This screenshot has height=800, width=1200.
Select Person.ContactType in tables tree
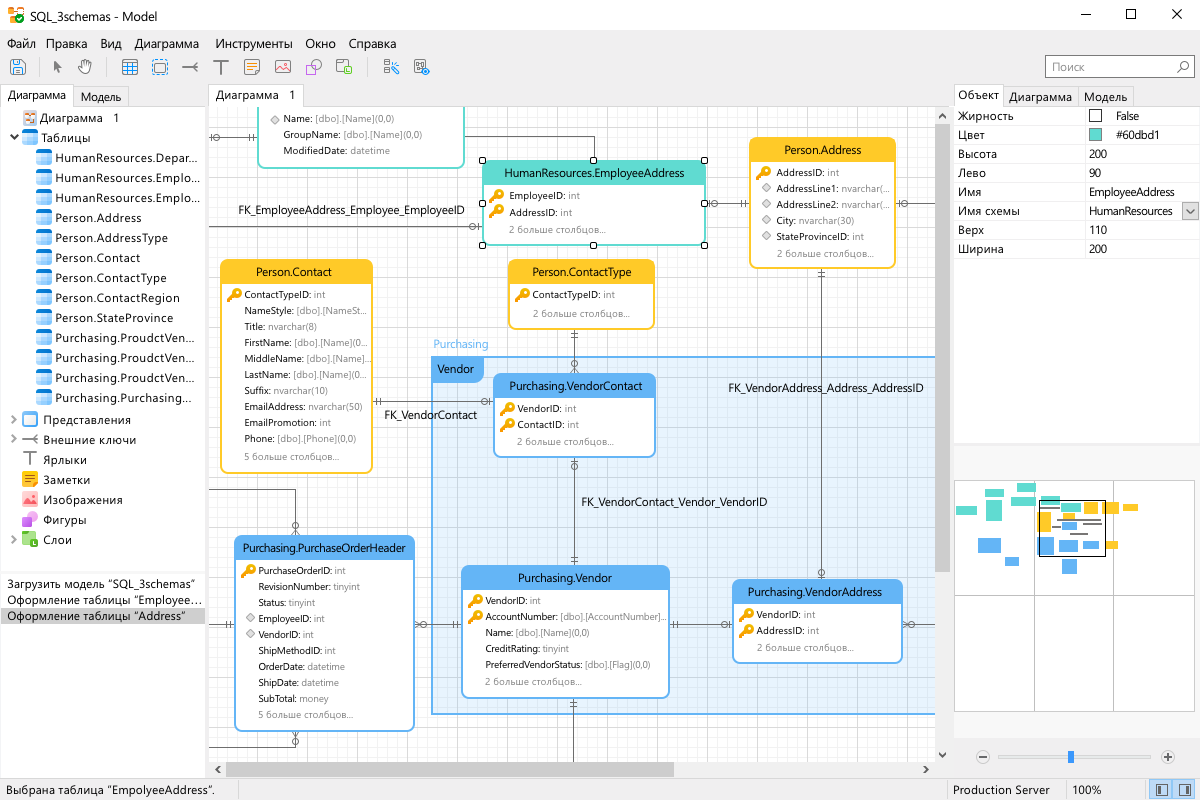click(x=111, y=278)
